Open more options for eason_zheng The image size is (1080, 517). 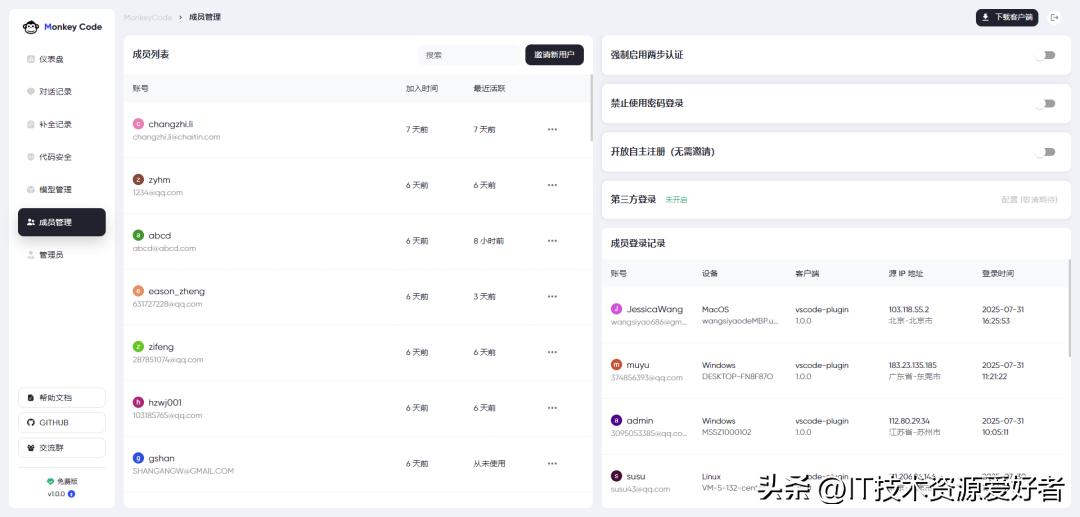pos(552,297)
